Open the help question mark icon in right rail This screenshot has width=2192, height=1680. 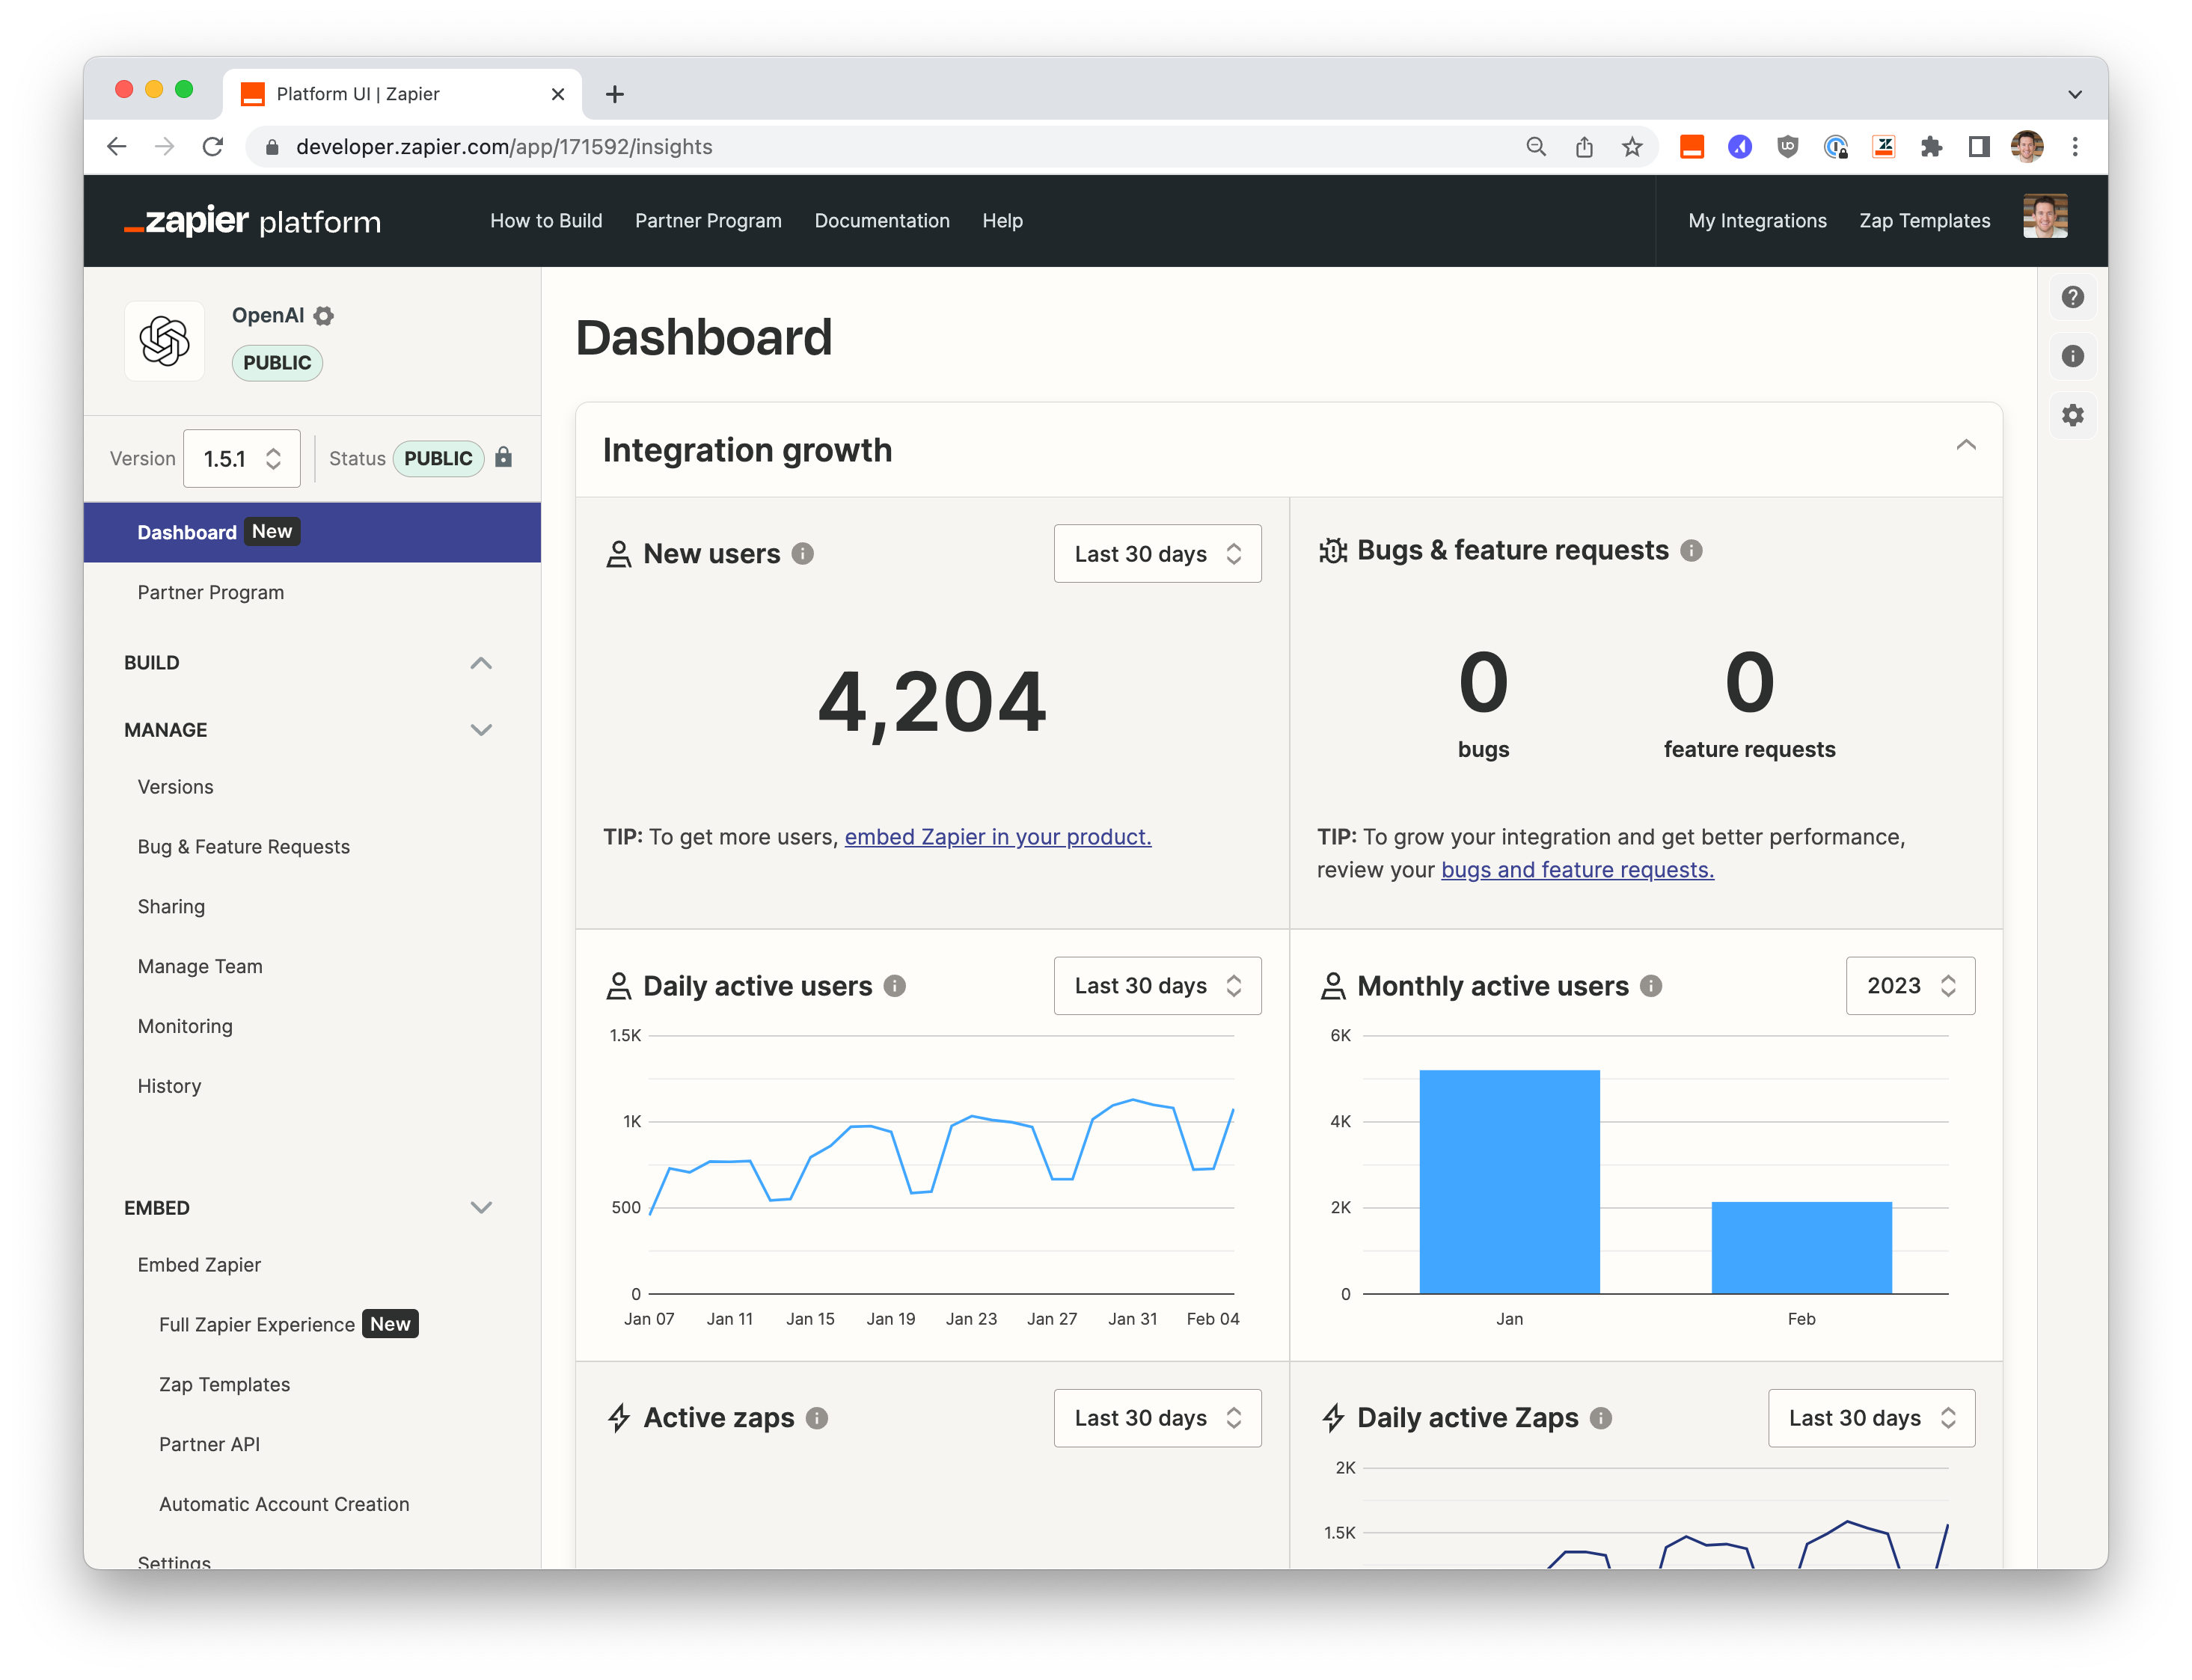point(2072,297)
